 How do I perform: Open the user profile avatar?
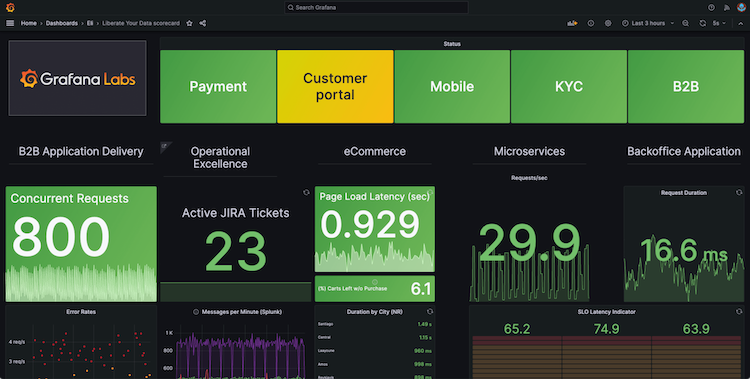(x=741, y=7)
